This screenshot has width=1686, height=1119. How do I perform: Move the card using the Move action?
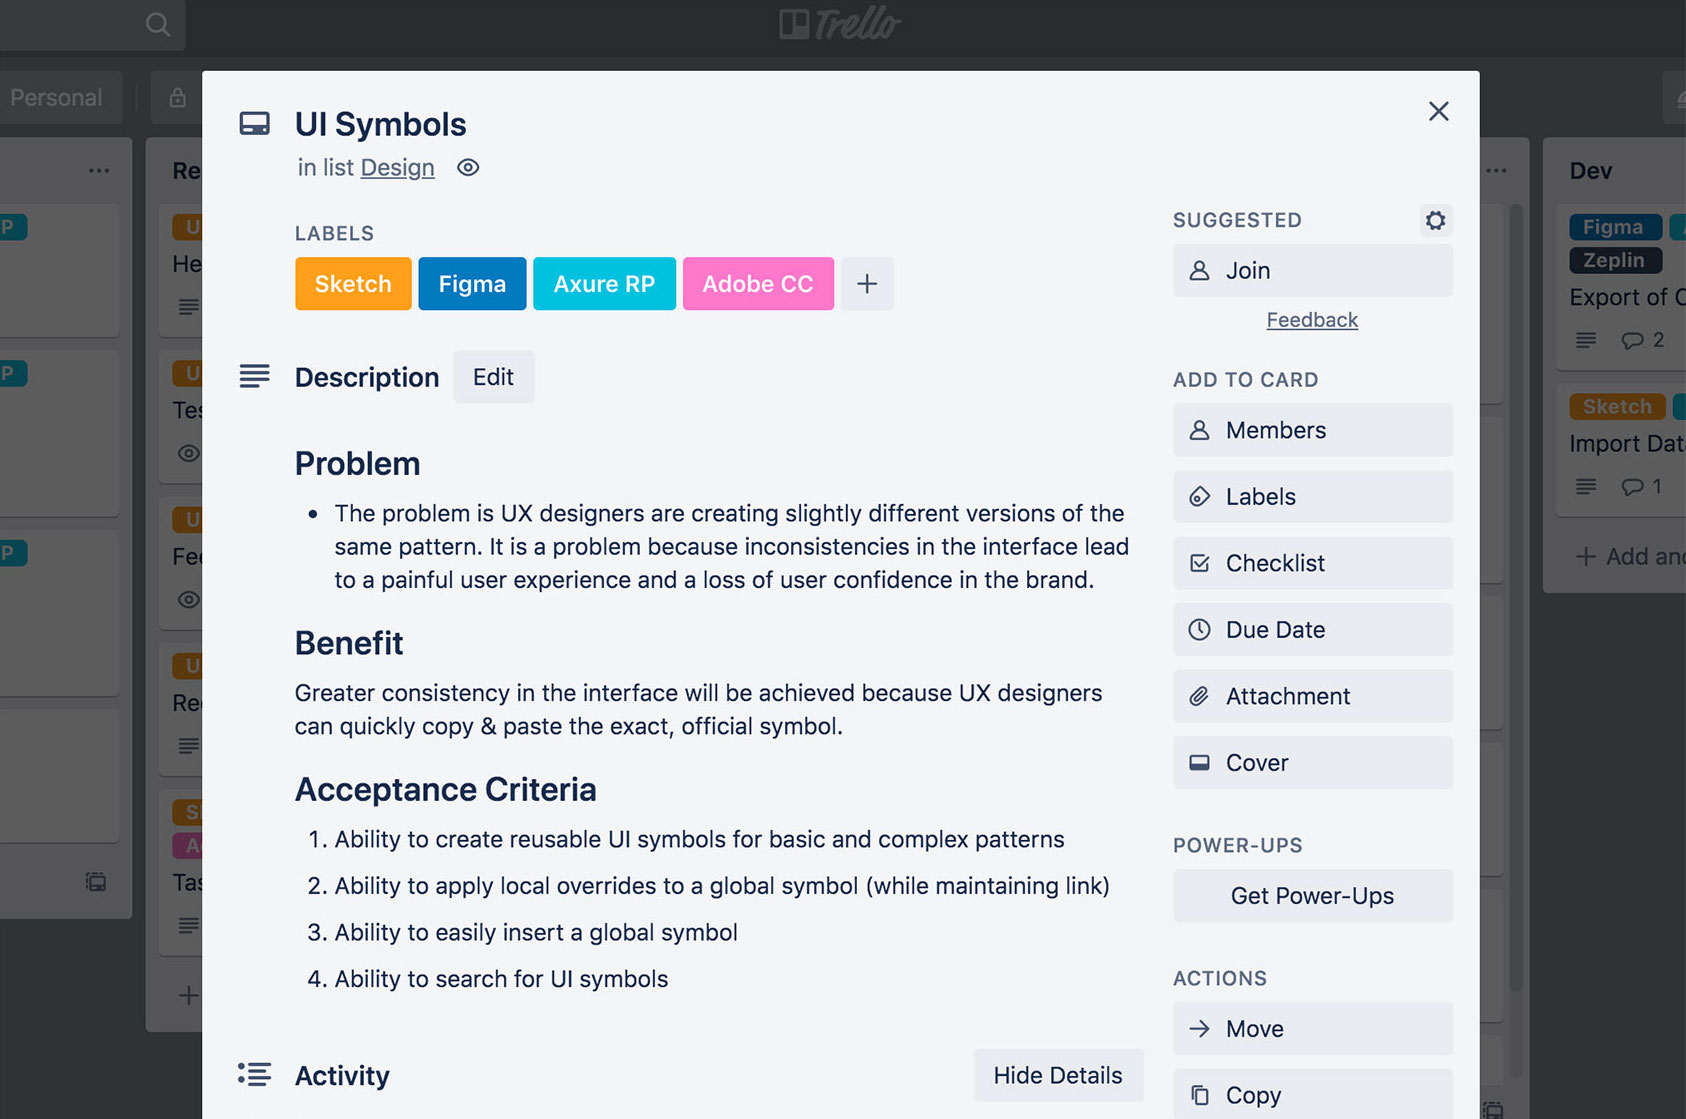point(1312,1029)
